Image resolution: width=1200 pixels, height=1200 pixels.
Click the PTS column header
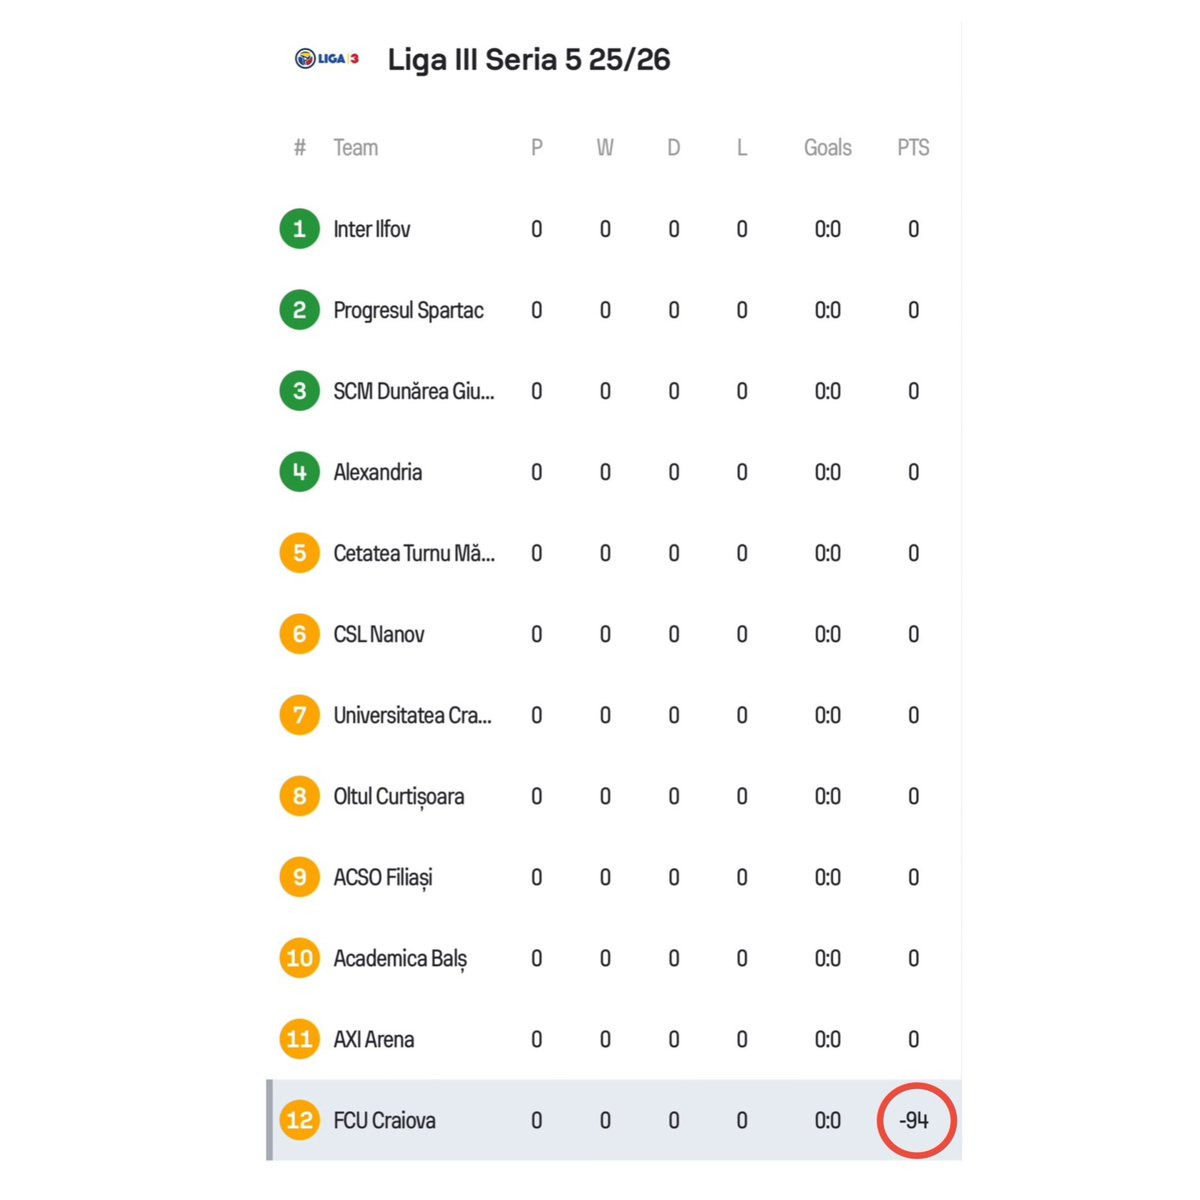(x=913, y=148)
